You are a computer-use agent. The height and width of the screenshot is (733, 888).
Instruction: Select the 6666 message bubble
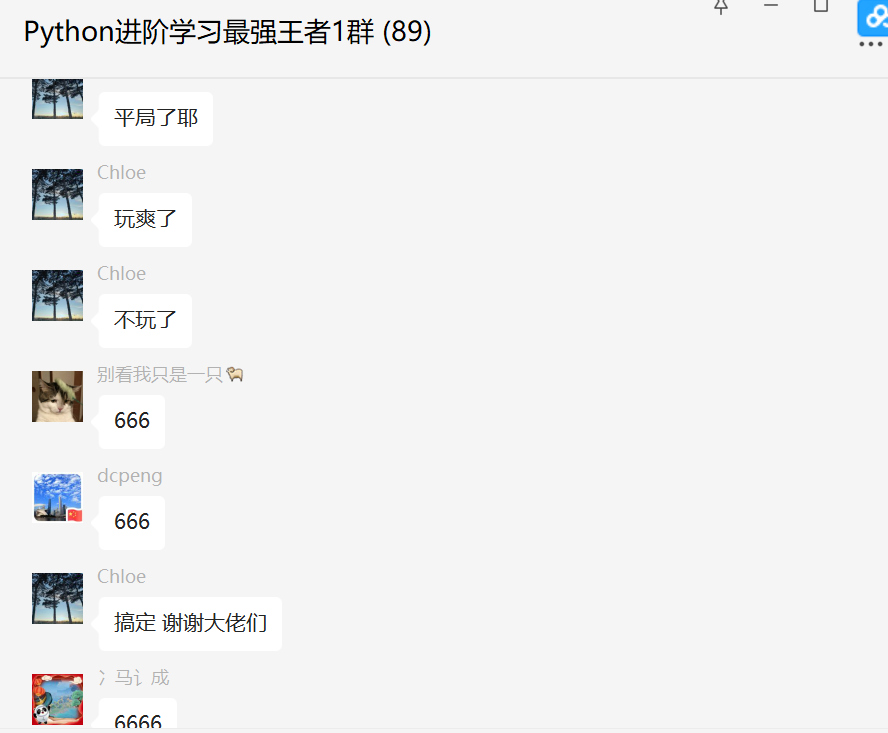[138, 714]
